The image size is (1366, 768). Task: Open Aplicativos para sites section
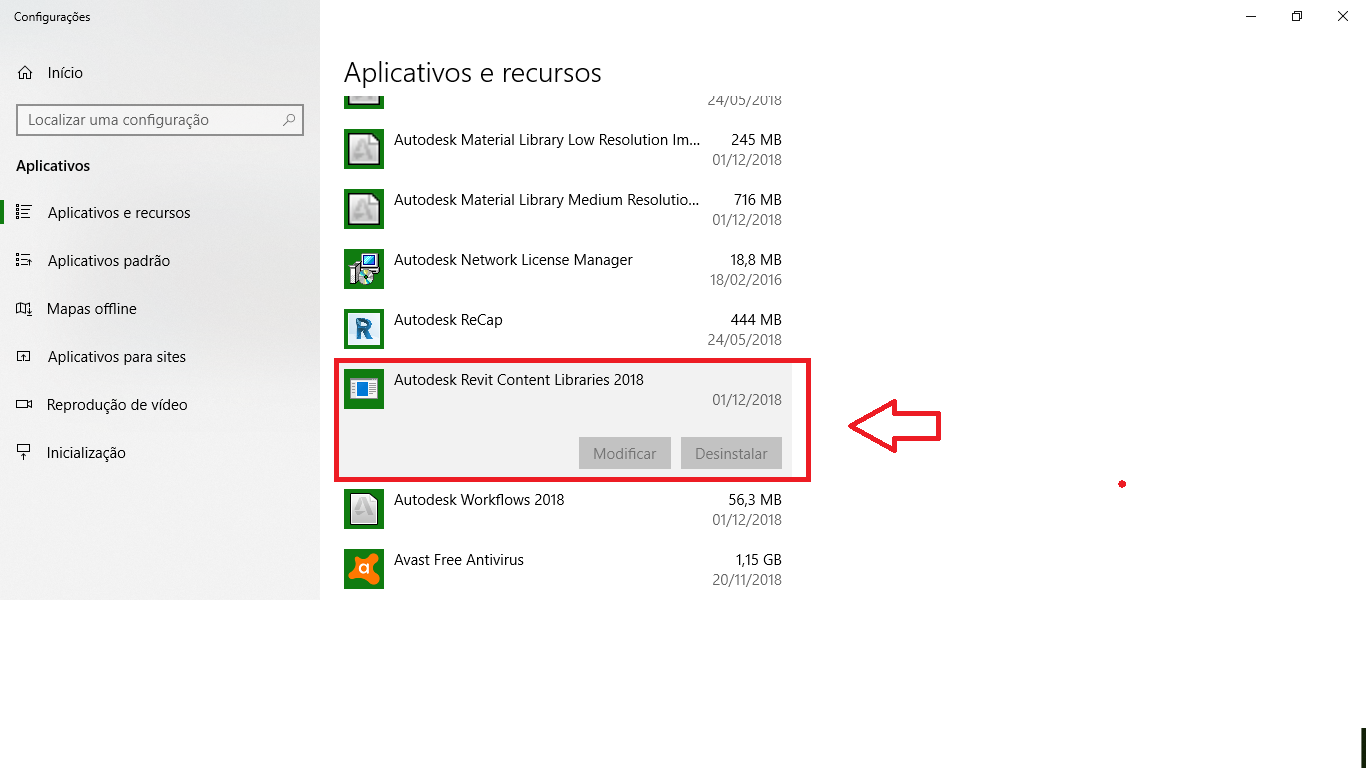tap(160, 356)
